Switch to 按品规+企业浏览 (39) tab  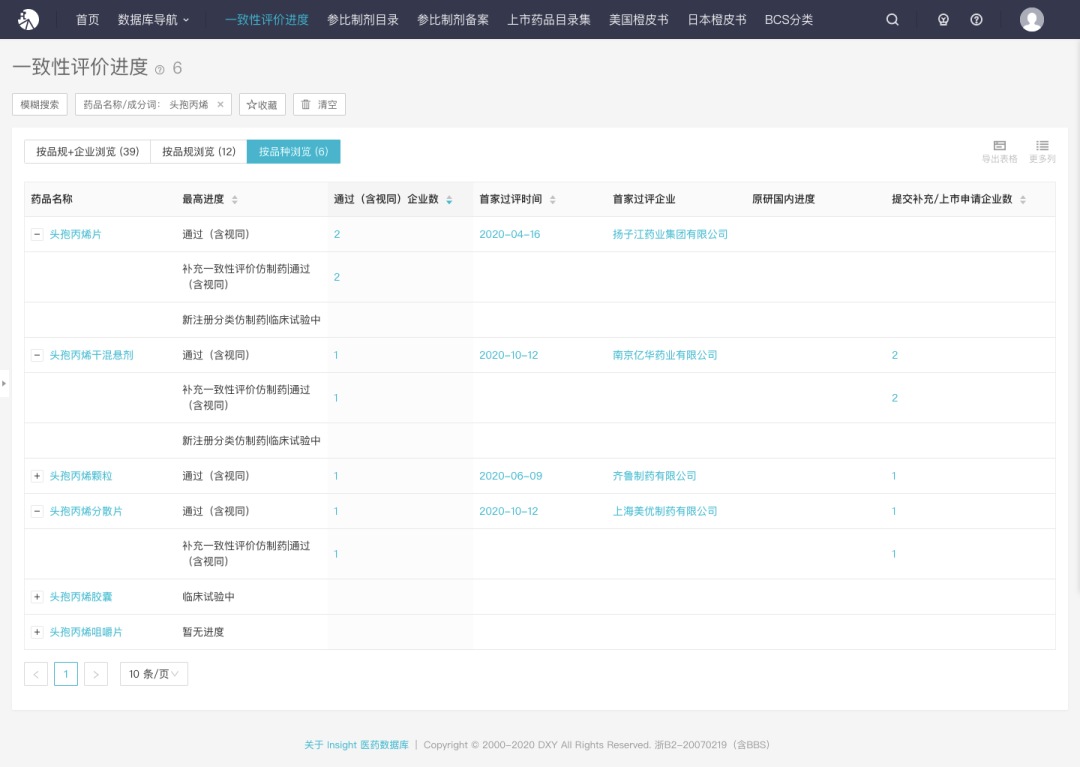coord(87,151)
